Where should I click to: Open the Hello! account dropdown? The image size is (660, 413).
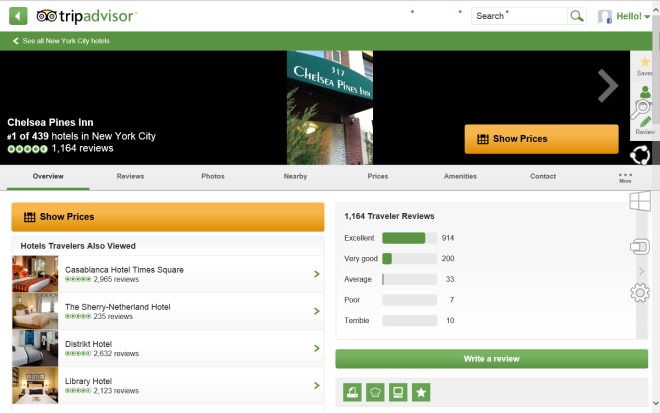coord(633,16)
